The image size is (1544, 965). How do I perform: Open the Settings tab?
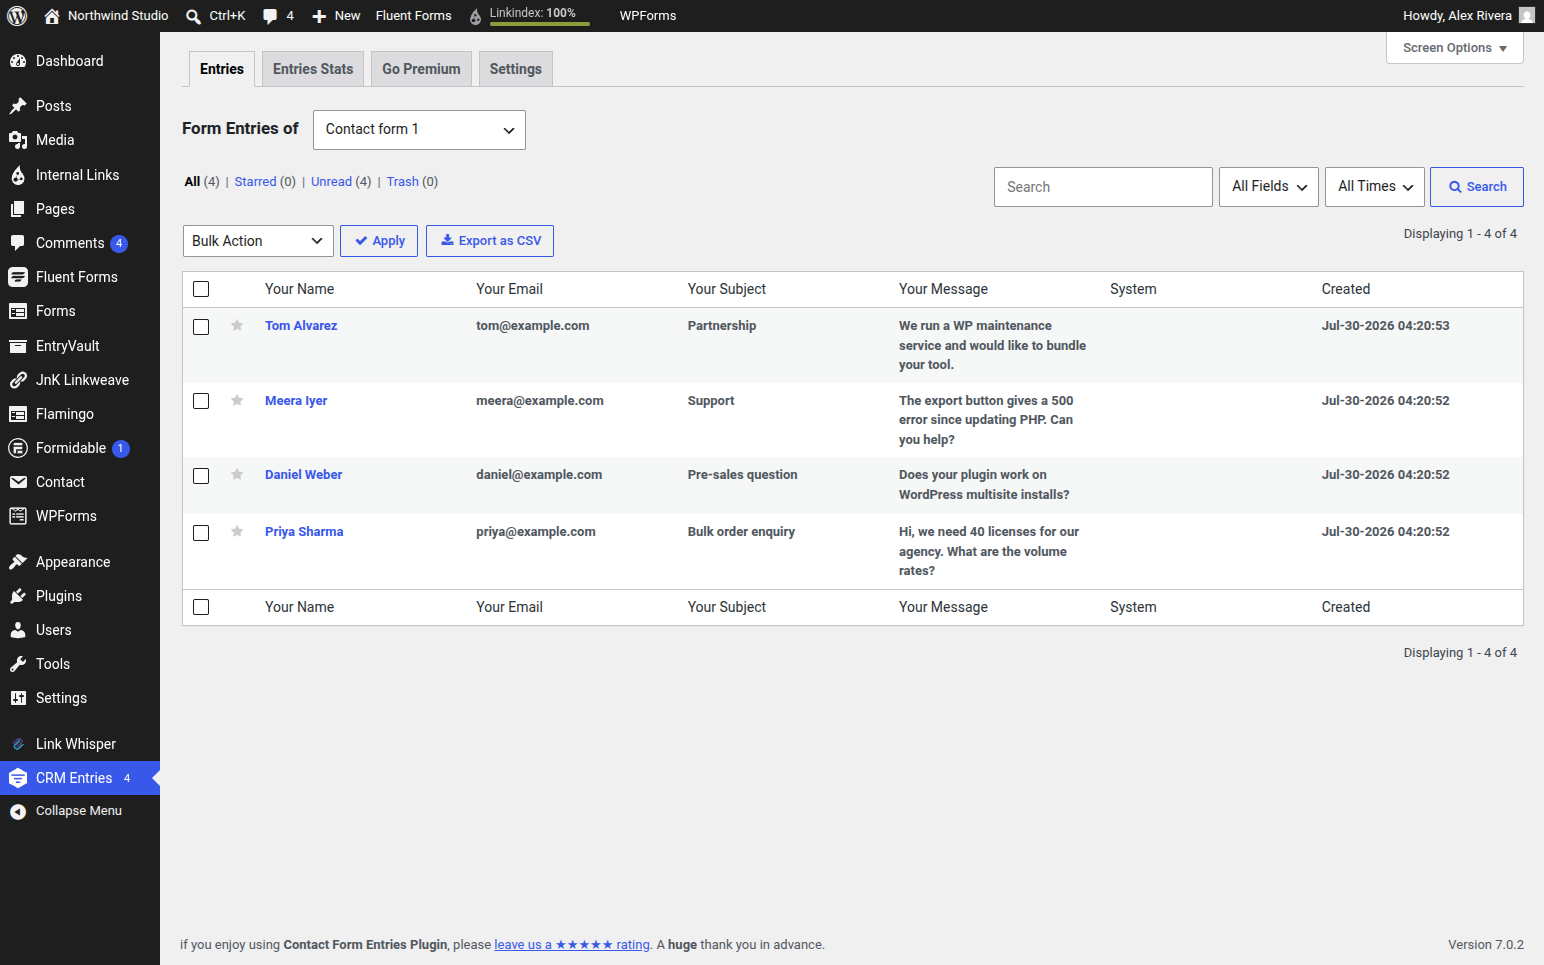click(x=516, y=69)
